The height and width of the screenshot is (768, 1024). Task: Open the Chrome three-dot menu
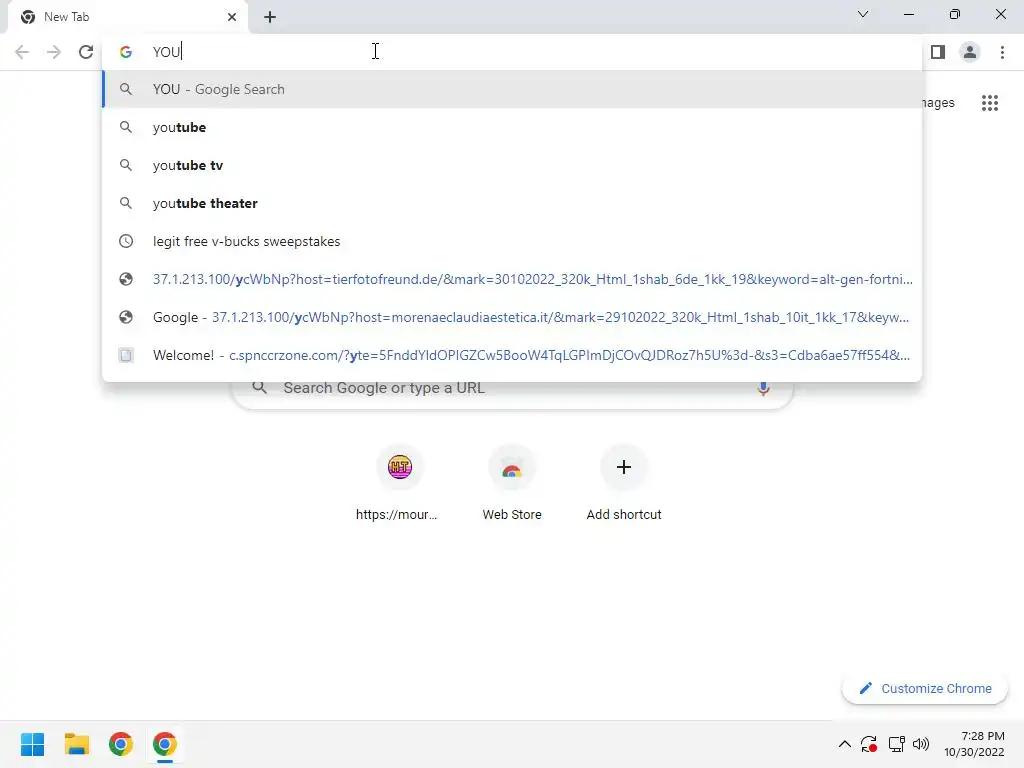coord(1002,52)
